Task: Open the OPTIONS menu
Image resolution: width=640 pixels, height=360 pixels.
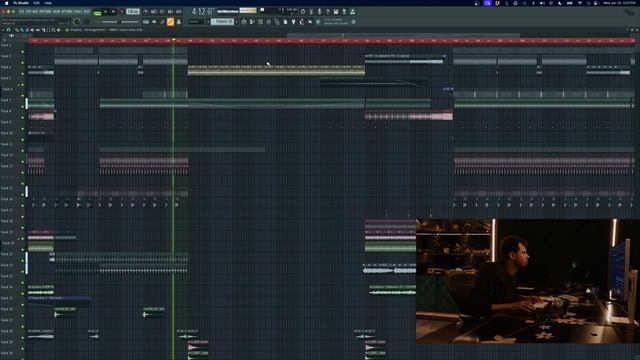Action: [67, 12]
